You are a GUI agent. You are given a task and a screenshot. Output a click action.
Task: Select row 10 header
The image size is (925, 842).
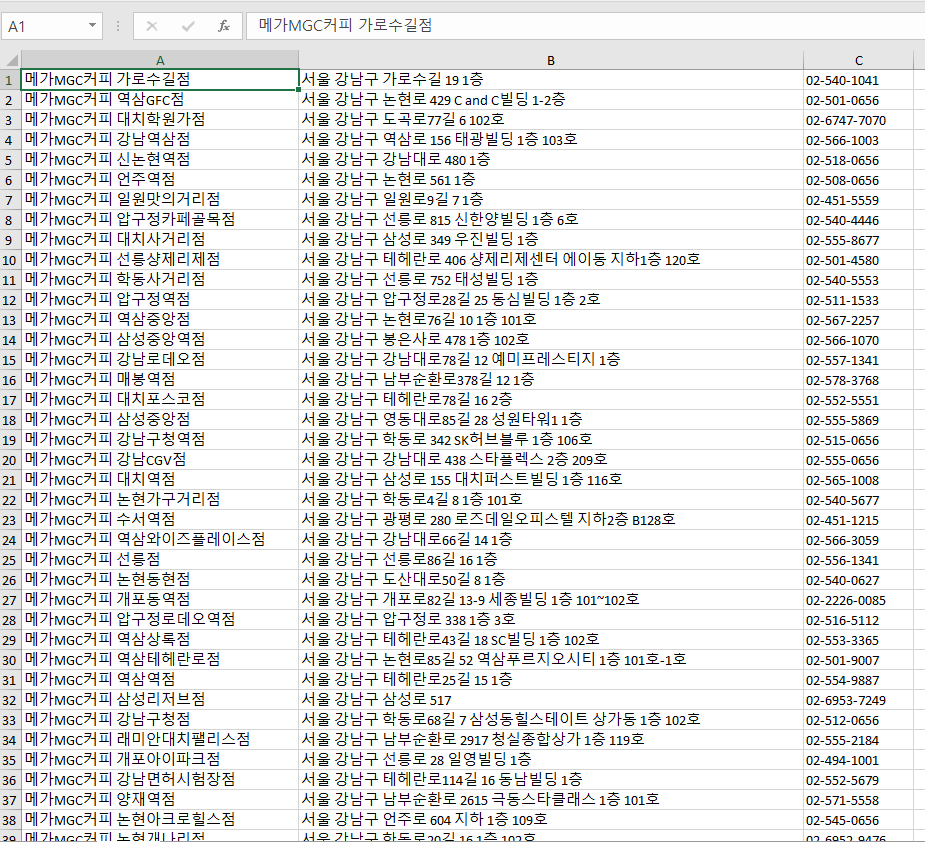click(x=10, y=260)
